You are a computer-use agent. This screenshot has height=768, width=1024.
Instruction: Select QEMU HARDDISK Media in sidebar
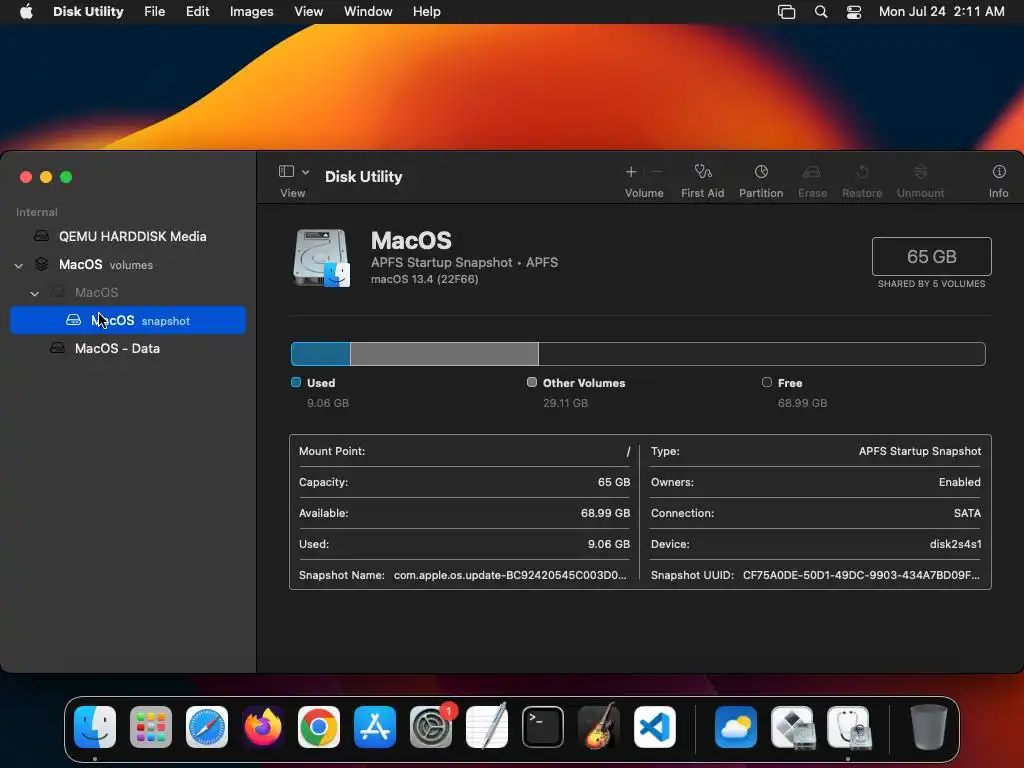(128, 236)
